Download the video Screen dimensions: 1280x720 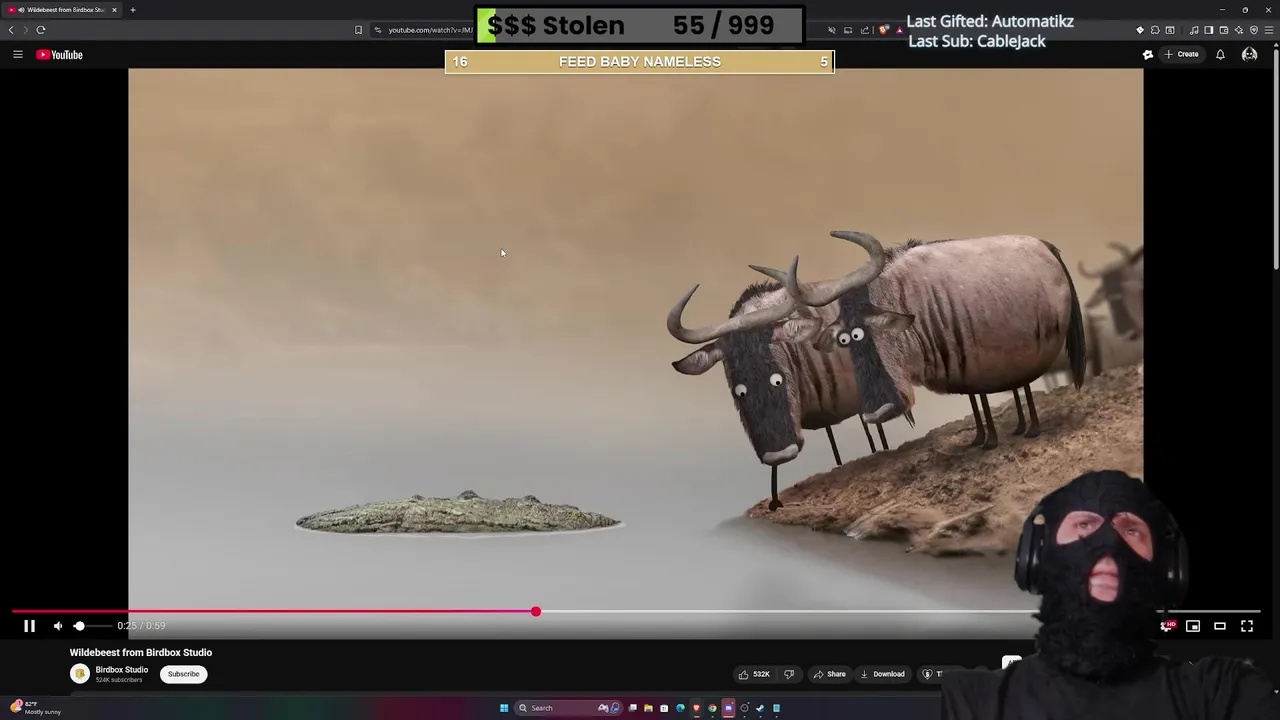click(x=883, y=674)
